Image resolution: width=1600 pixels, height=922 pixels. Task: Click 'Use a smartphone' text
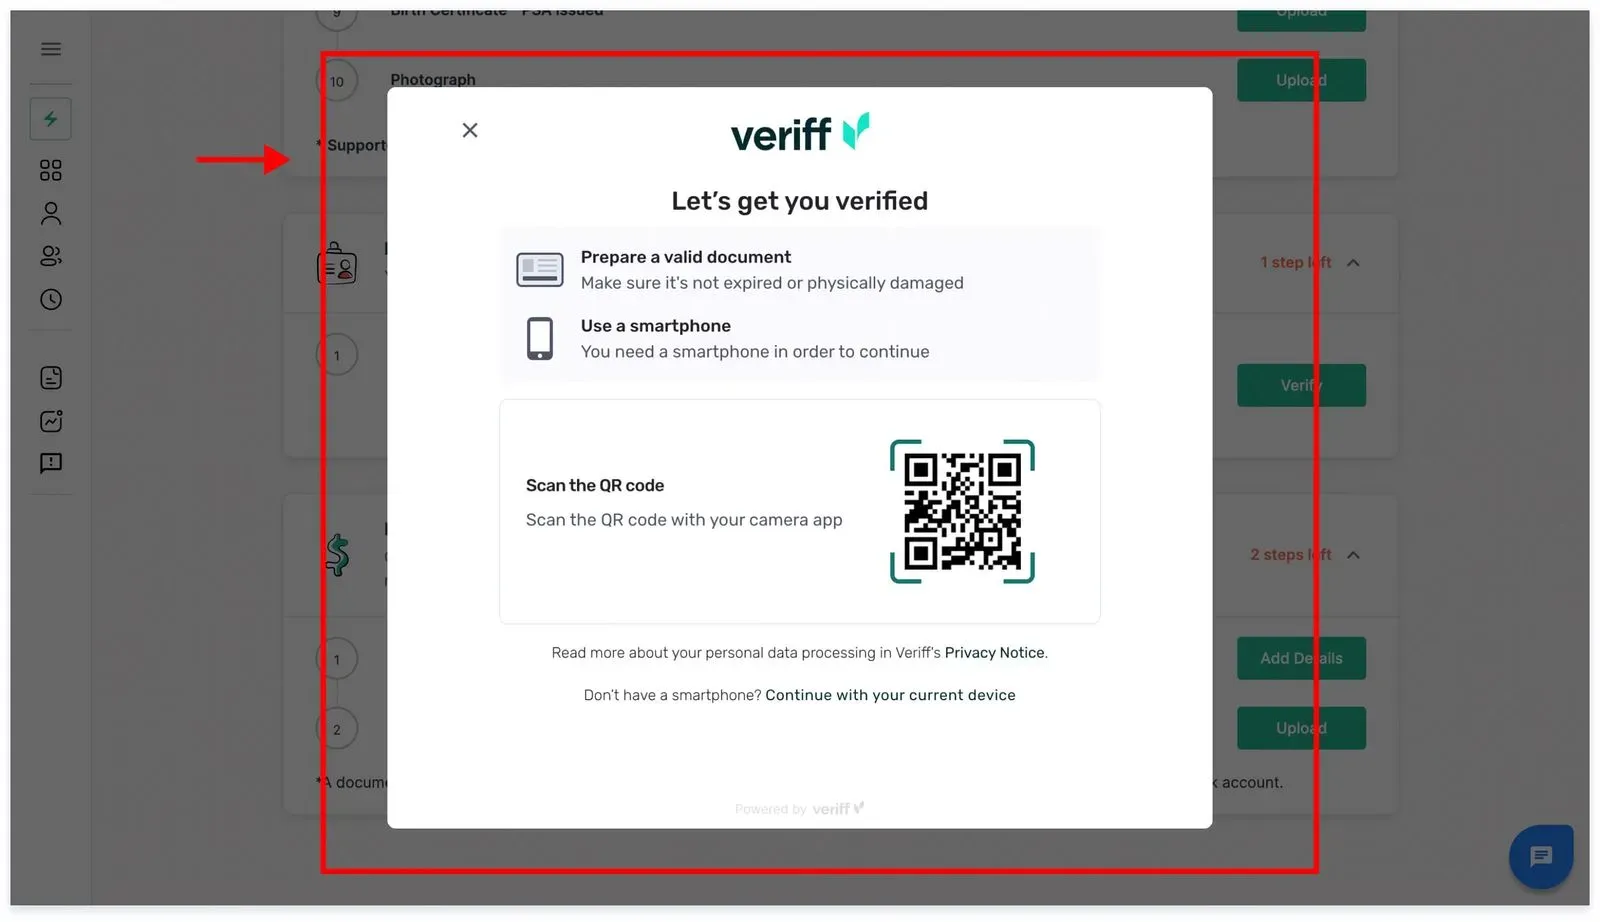point(656,326)
